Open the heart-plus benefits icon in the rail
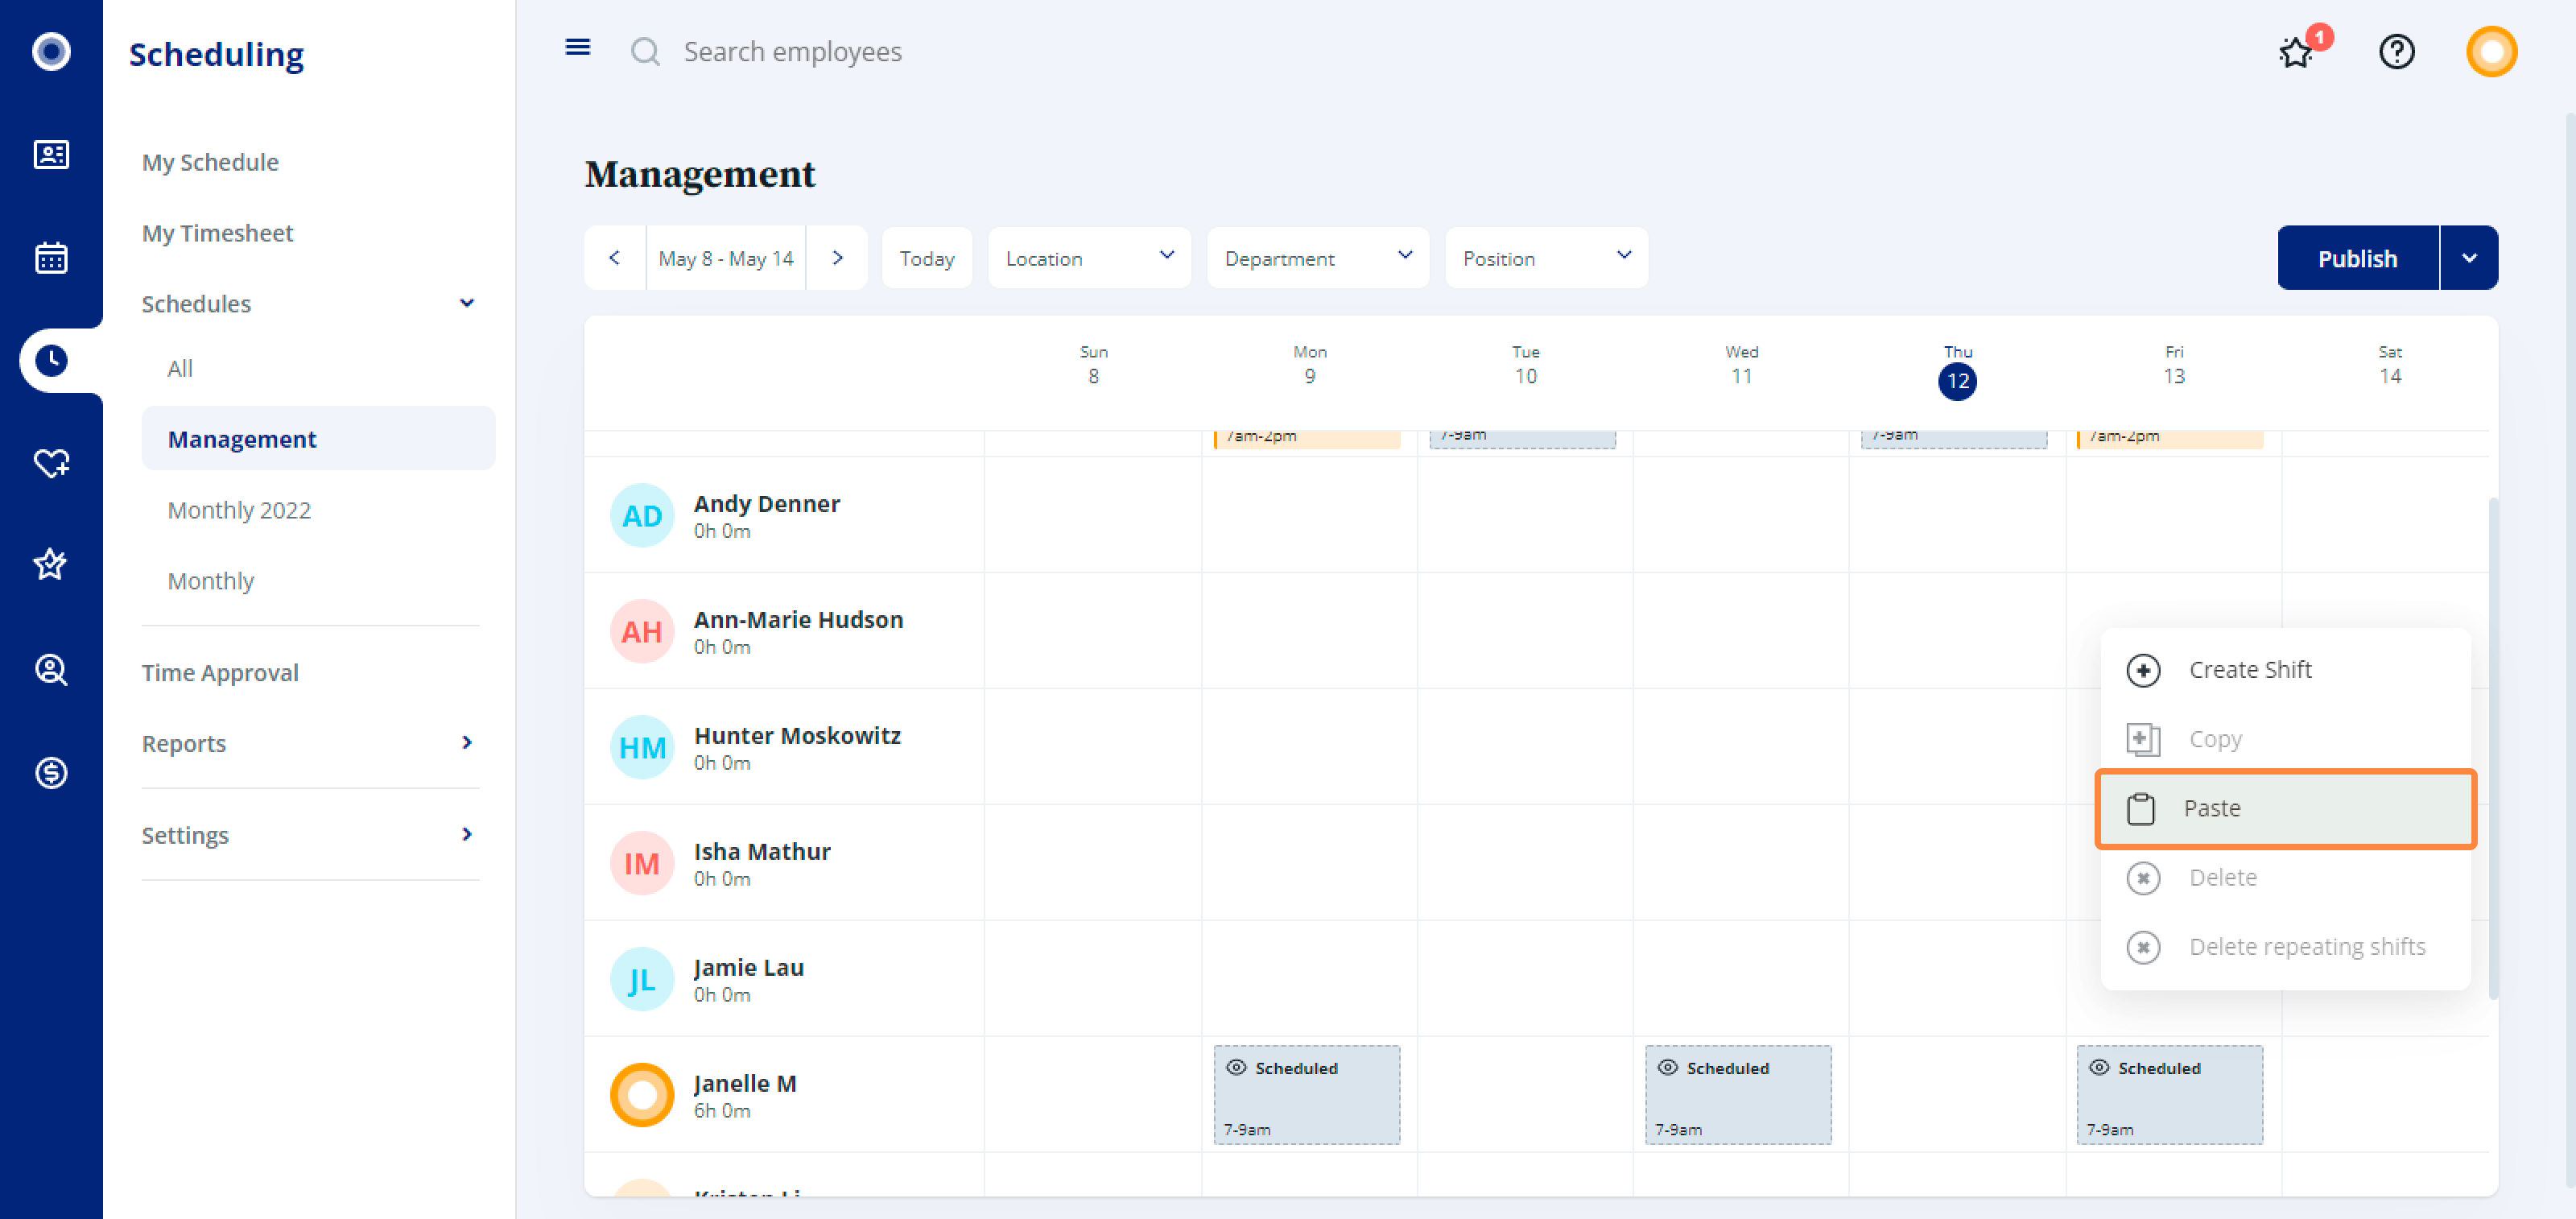 [x=51, y=463]
